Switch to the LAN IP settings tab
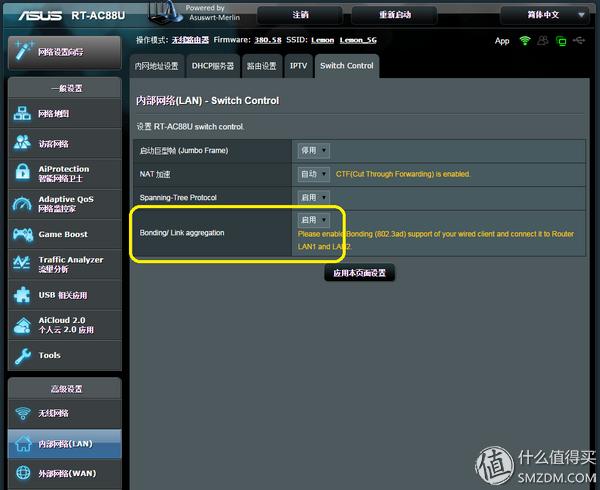Image resolution: width=600 pixels, height=490 pixels. (x=157, y=66)
